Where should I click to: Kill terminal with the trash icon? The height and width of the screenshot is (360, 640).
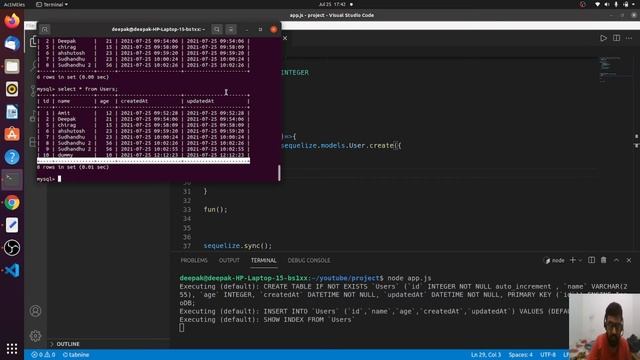click(x=604, y=260)
